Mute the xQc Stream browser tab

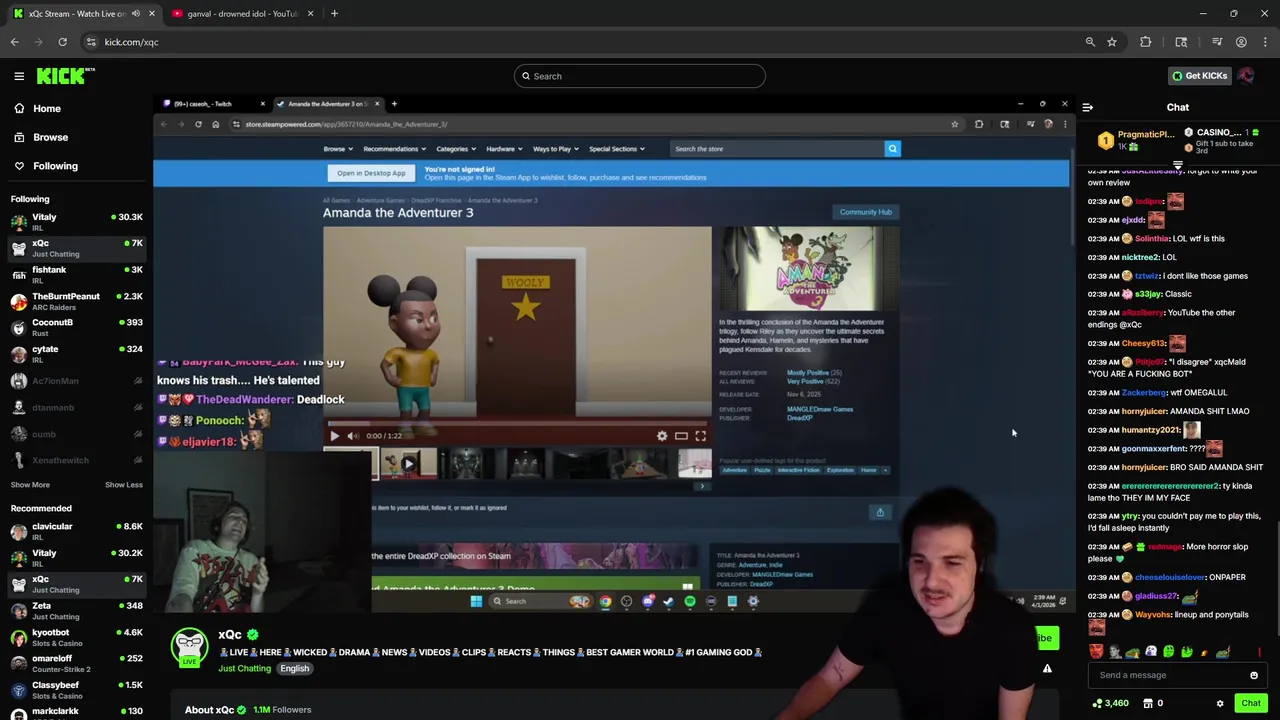pos(136,14)
